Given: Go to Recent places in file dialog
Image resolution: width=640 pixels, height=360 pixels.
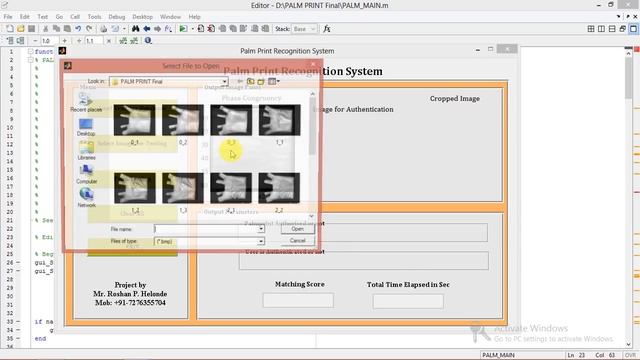Looking at the screenshot, I should pos(86,102).
